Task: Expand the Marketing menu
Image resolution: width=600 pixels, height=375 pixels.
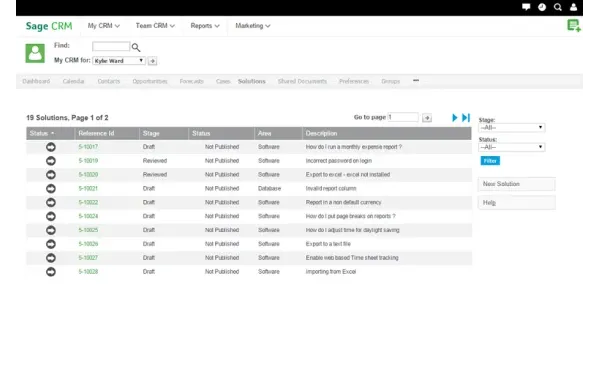Action: pyautogui.click(x=253, y=26)
